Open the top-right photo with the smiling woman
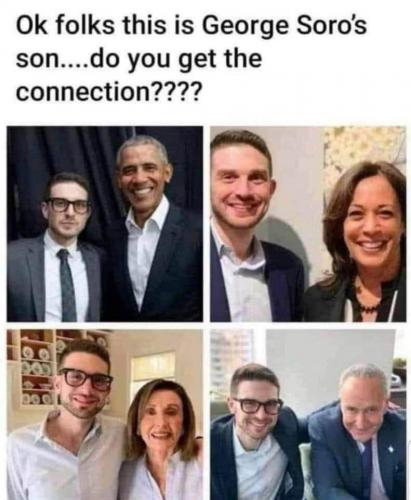 pyautogui.click(x=308, y=224)
